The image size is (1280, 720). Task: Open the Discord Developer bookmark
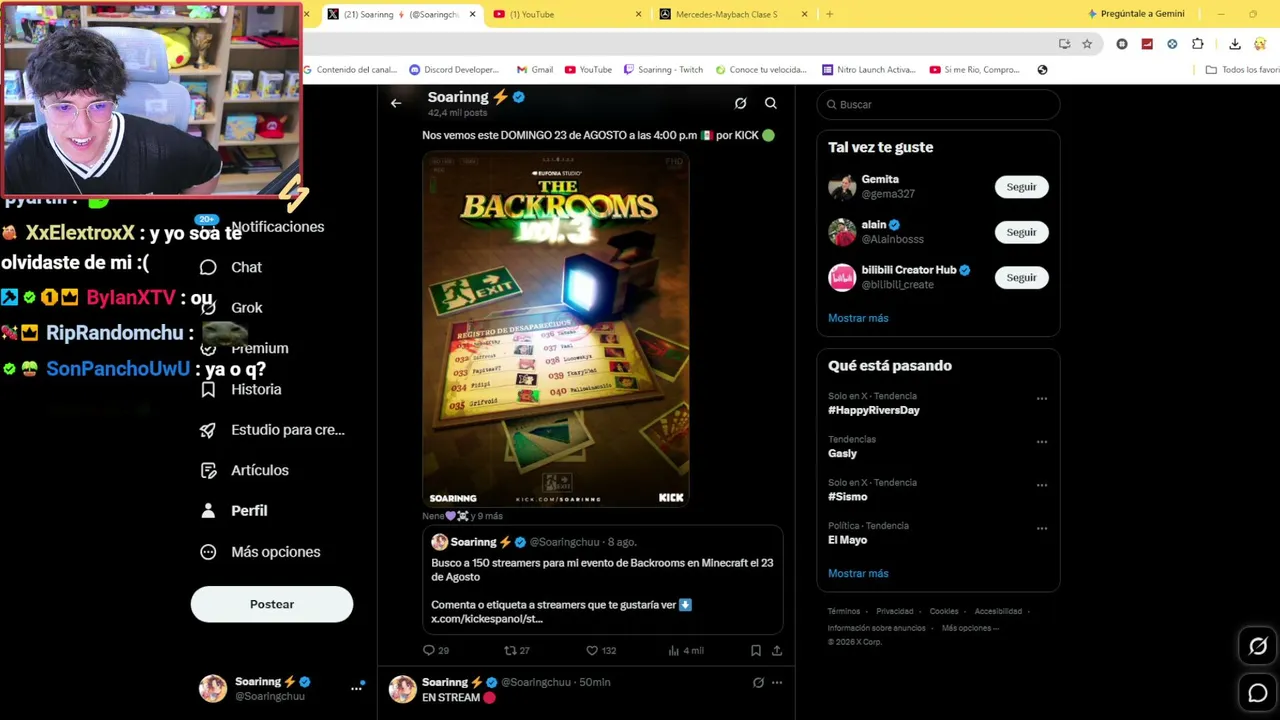[454, 70]
